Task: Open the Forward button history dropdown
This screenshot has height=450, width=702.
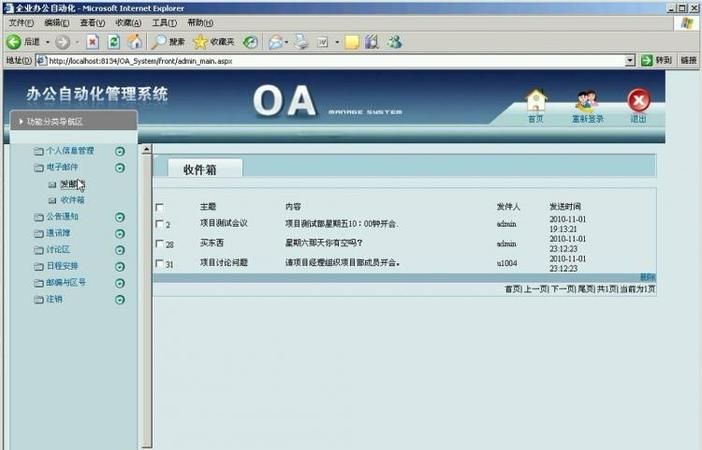Action: click(77, 42)
